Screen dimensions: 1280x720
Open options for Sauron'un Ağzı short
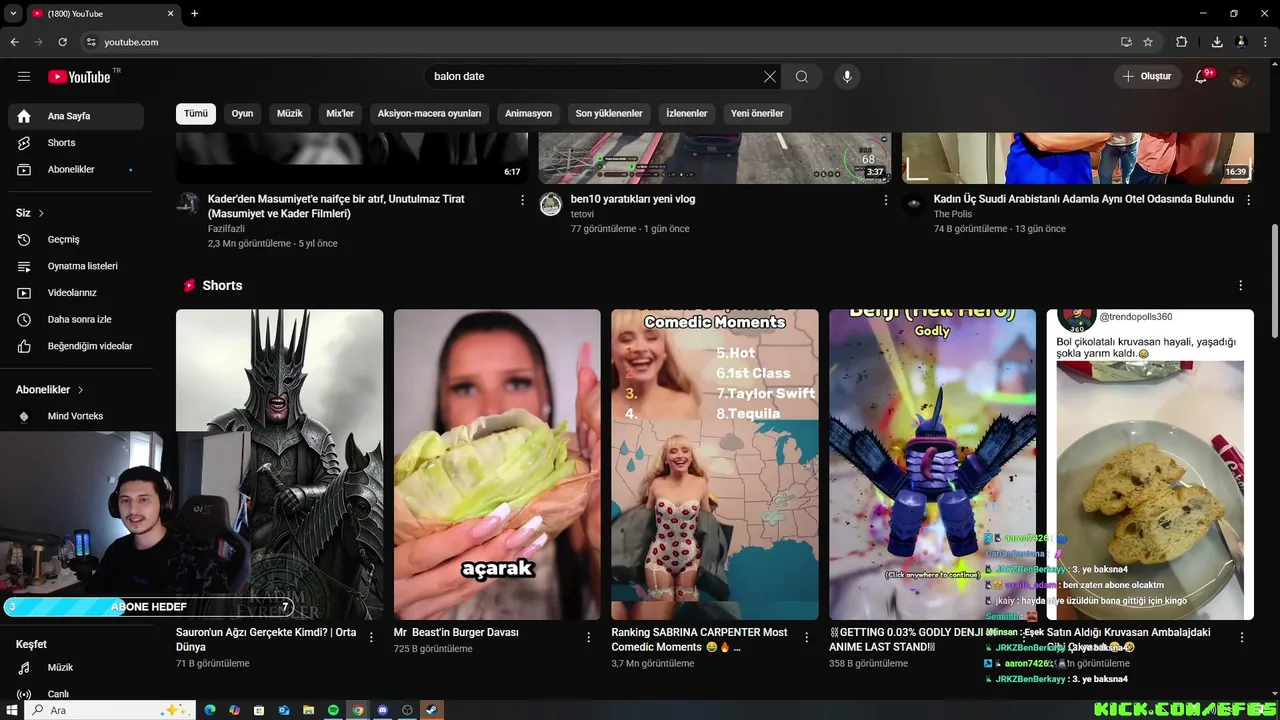[371, 637]
